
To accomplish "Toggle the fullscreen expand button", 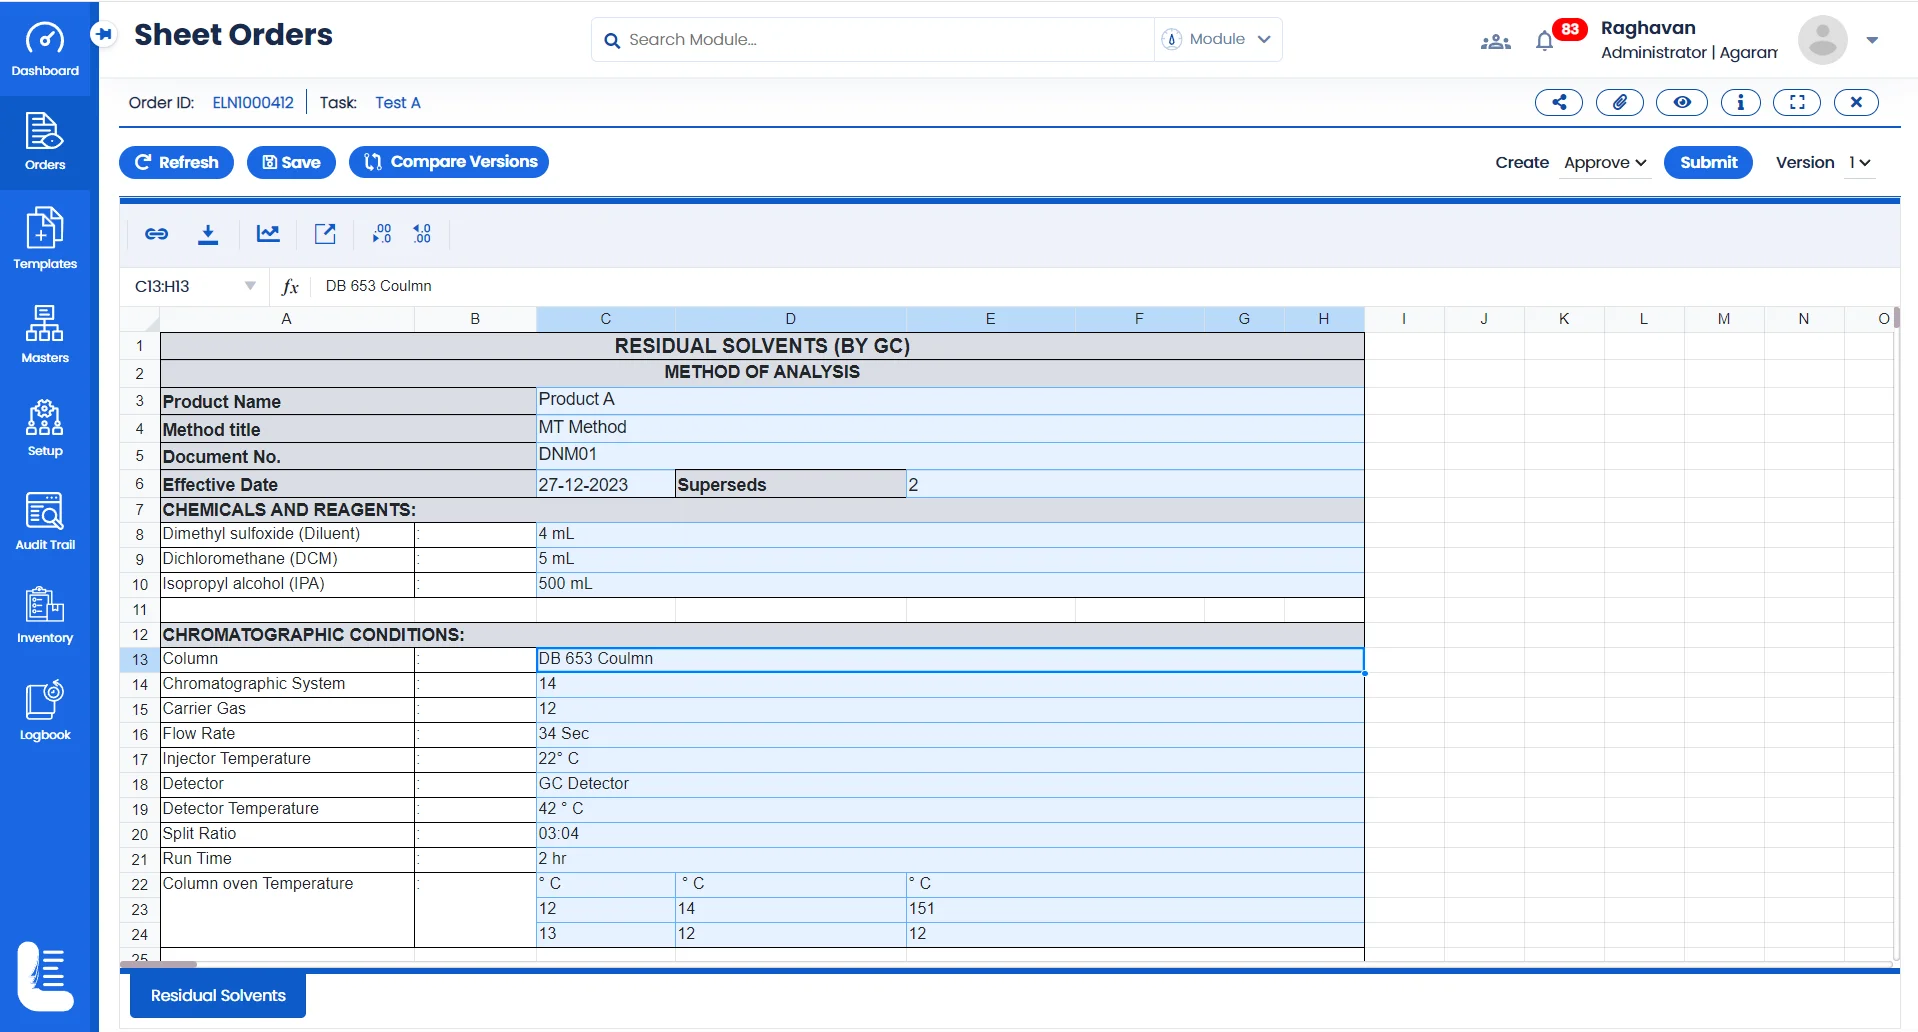I will [x=1797, y=102].
